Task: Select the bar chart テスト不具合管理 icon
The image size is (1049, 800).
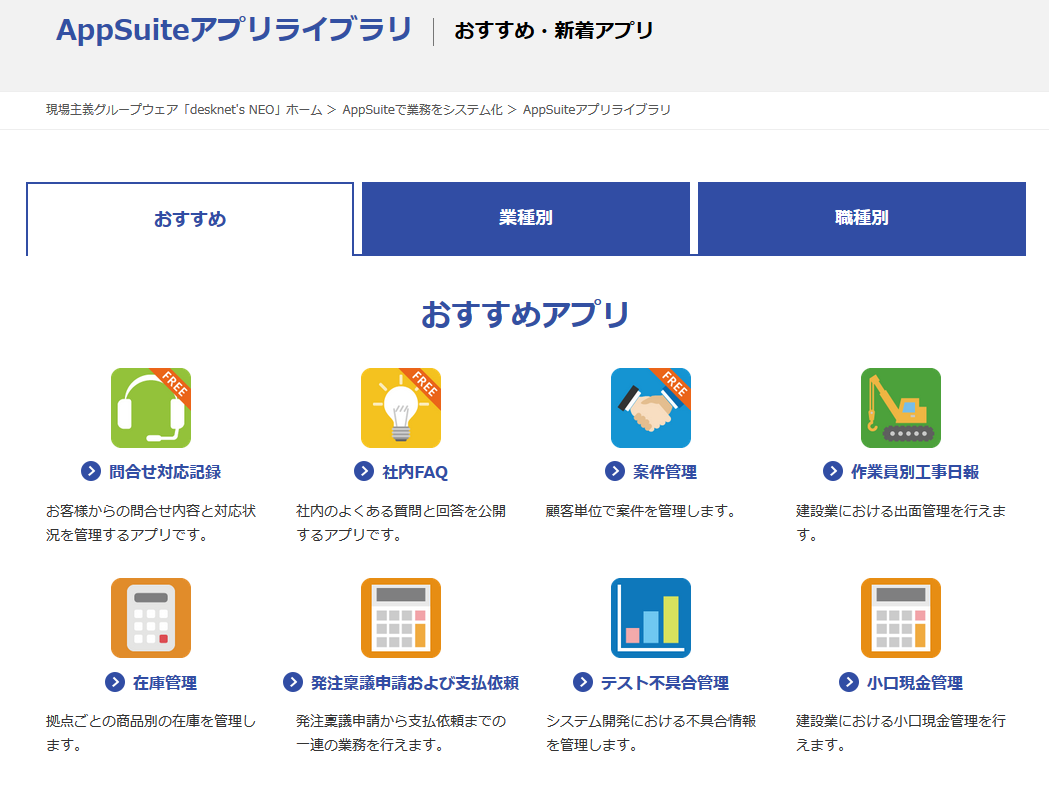Action: point(650,618)
